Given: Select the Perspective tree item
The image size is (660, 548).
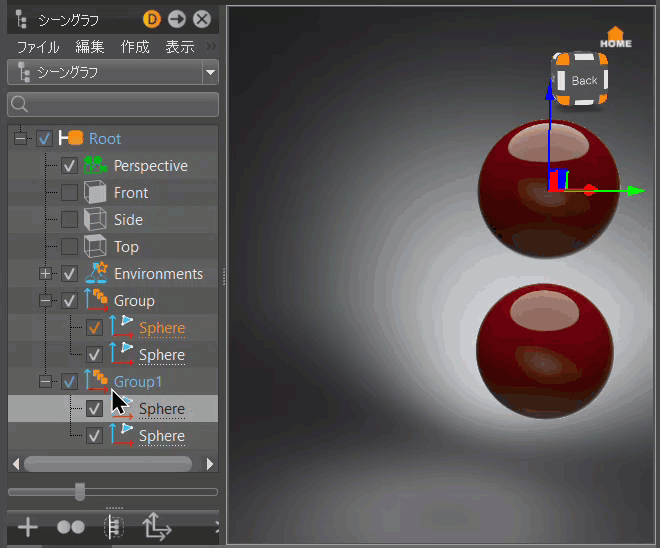Looking at the screenshot, I should (x=151, y=166).
